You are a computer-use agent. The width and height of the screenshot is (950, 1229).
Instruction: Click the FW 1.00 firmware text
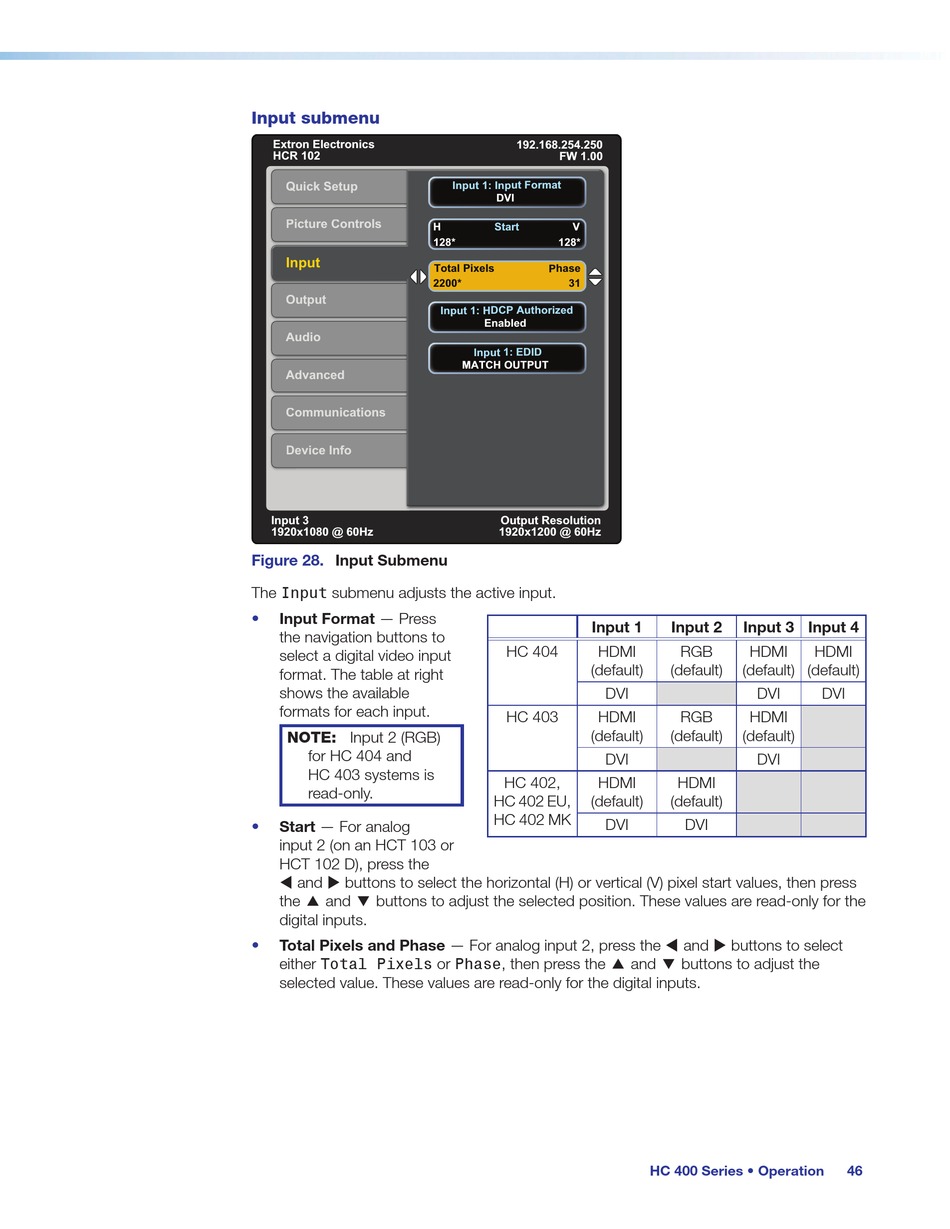click(x=580, y=157)
